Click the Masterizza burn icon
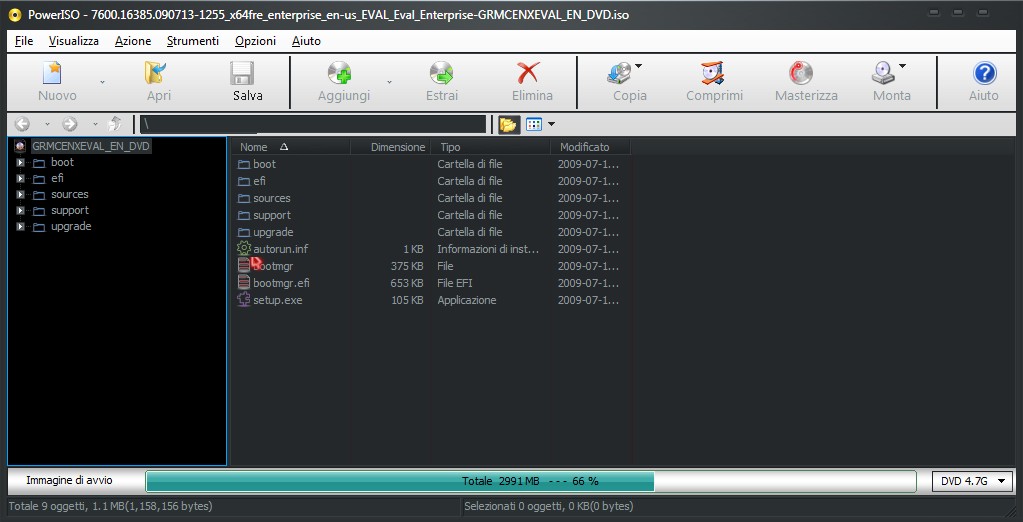Viewport: 1023px width, 522px height. (801, 72)
